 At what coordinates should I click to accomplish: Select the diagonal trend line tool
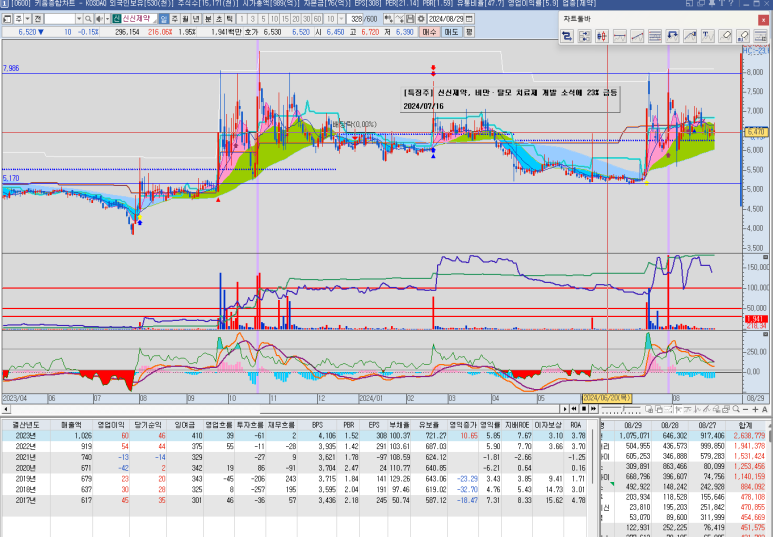637,36
